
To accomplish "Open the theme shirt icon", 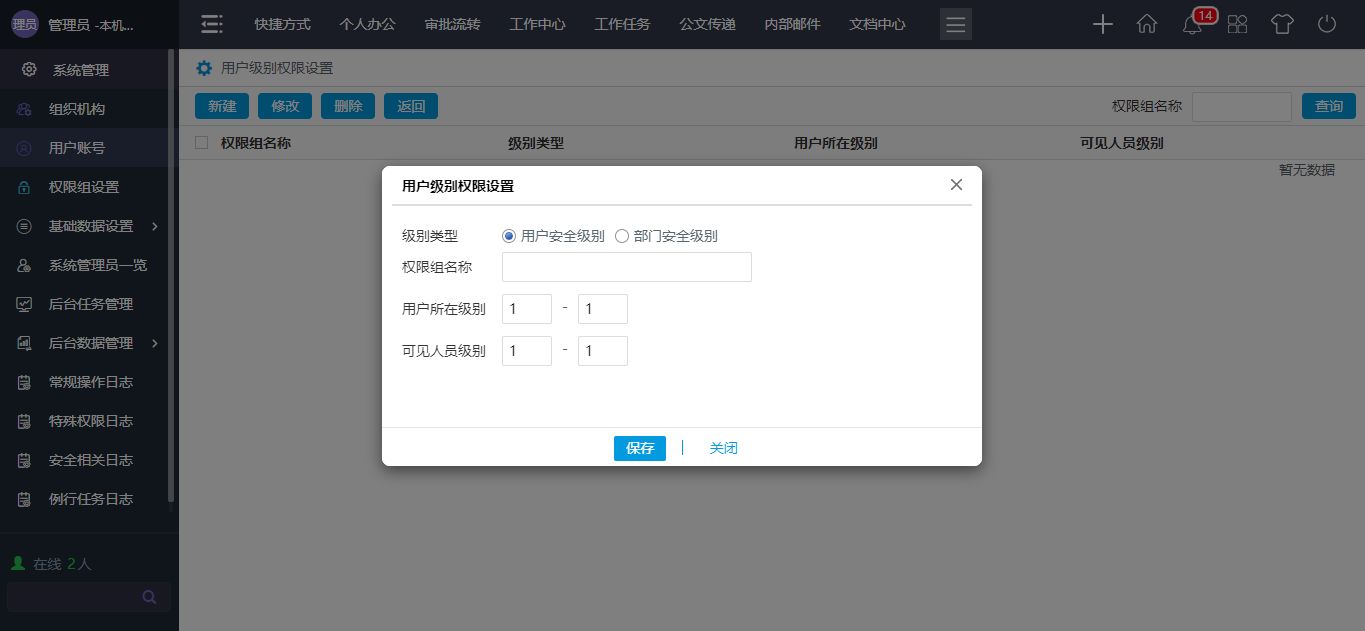I will pos(1282,25).
